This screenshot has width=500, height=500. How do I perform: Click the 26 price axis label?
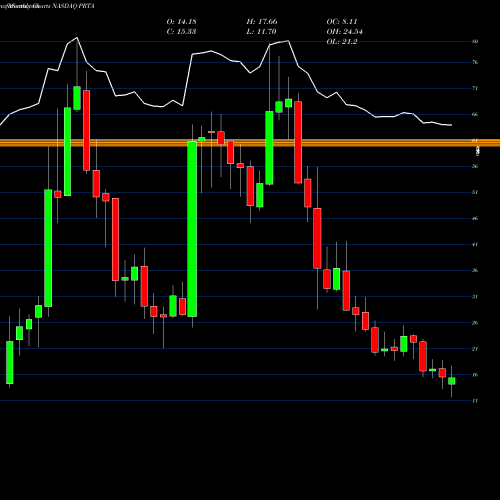pyautogui.click(x=475, y=323)
